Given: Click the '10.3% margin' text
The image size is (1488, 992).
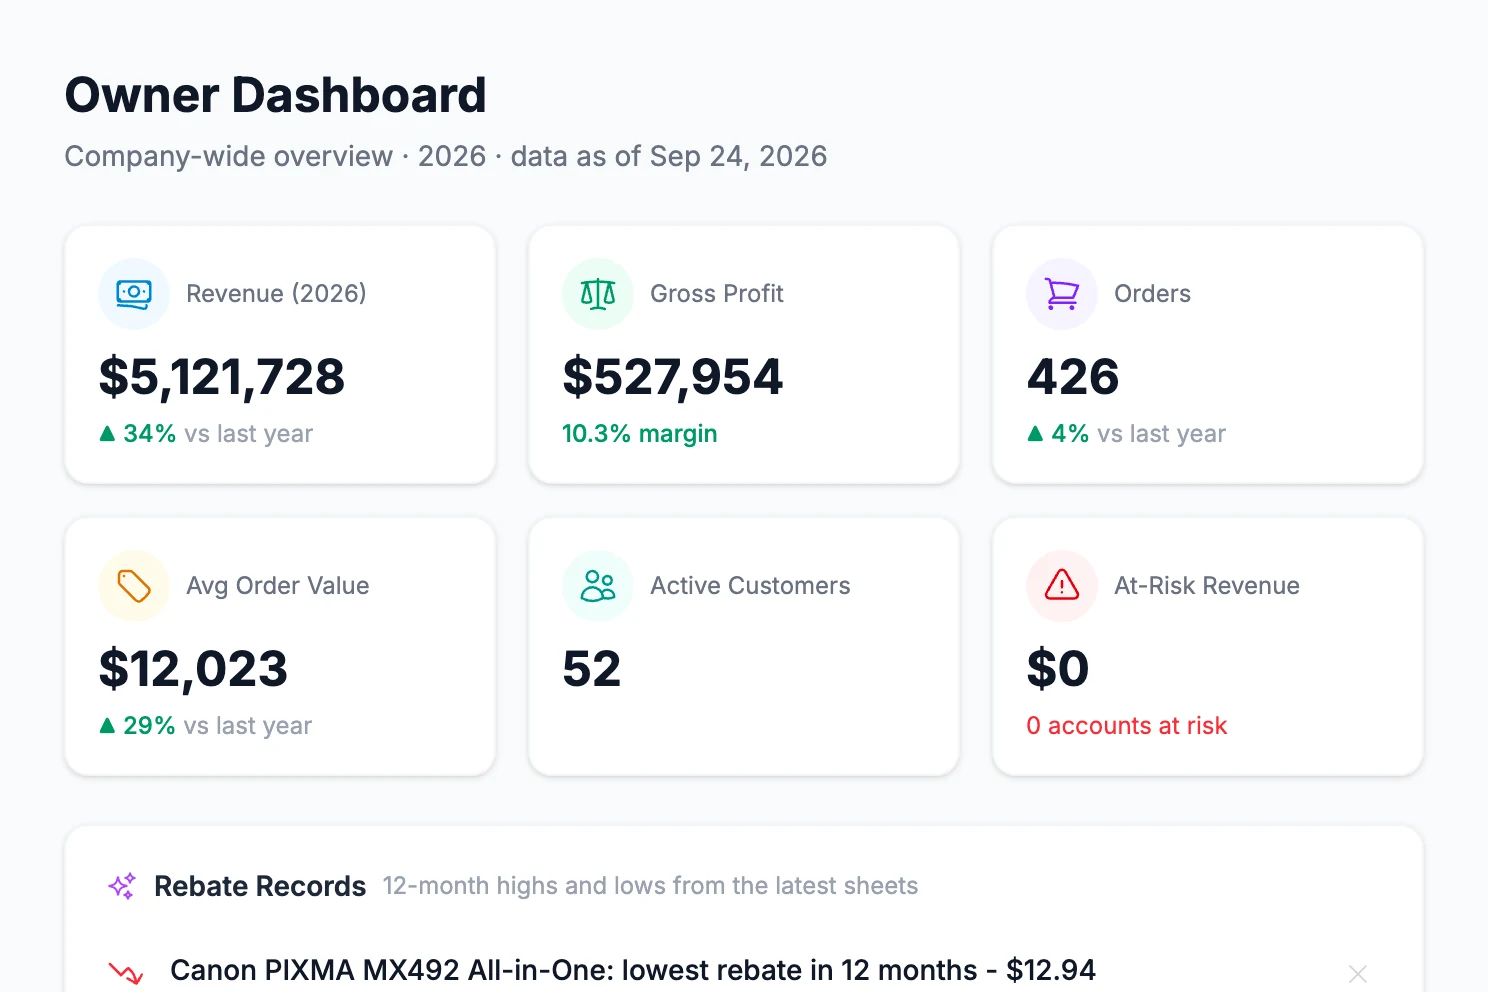Looking at the screenshot, I should [x=640, y=434].
